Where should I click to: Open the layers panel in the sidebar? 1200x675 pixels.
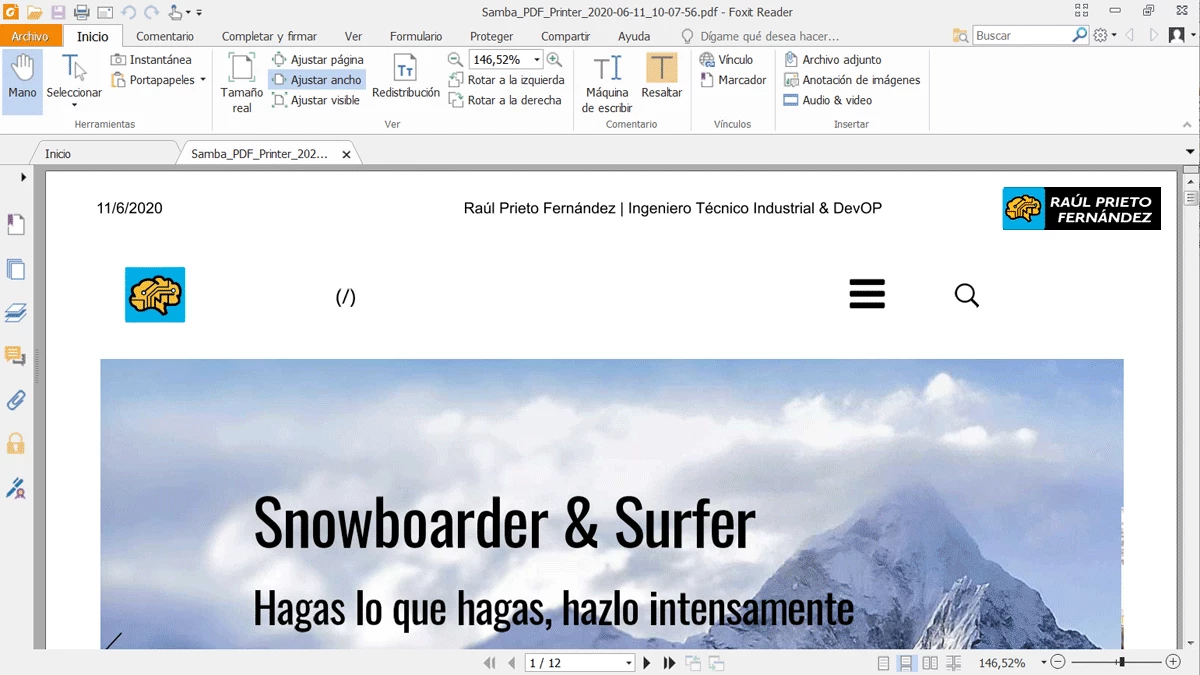[16, 313]
